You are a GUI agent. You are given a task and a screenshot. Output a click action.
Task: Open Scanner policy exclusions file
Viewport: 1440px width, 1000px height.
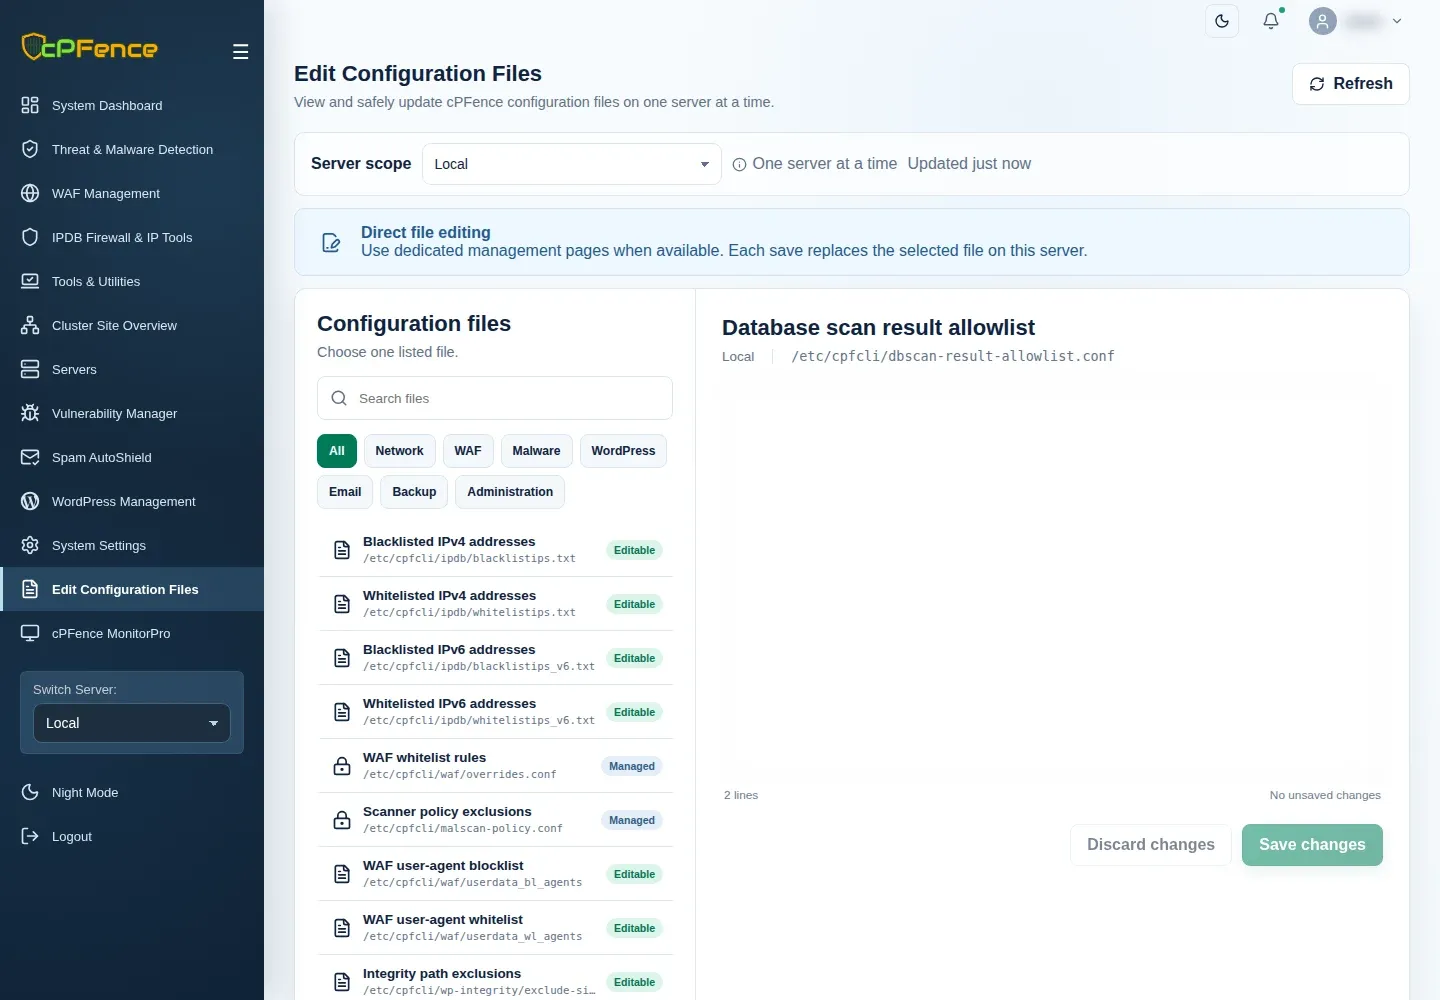[495, 820]
